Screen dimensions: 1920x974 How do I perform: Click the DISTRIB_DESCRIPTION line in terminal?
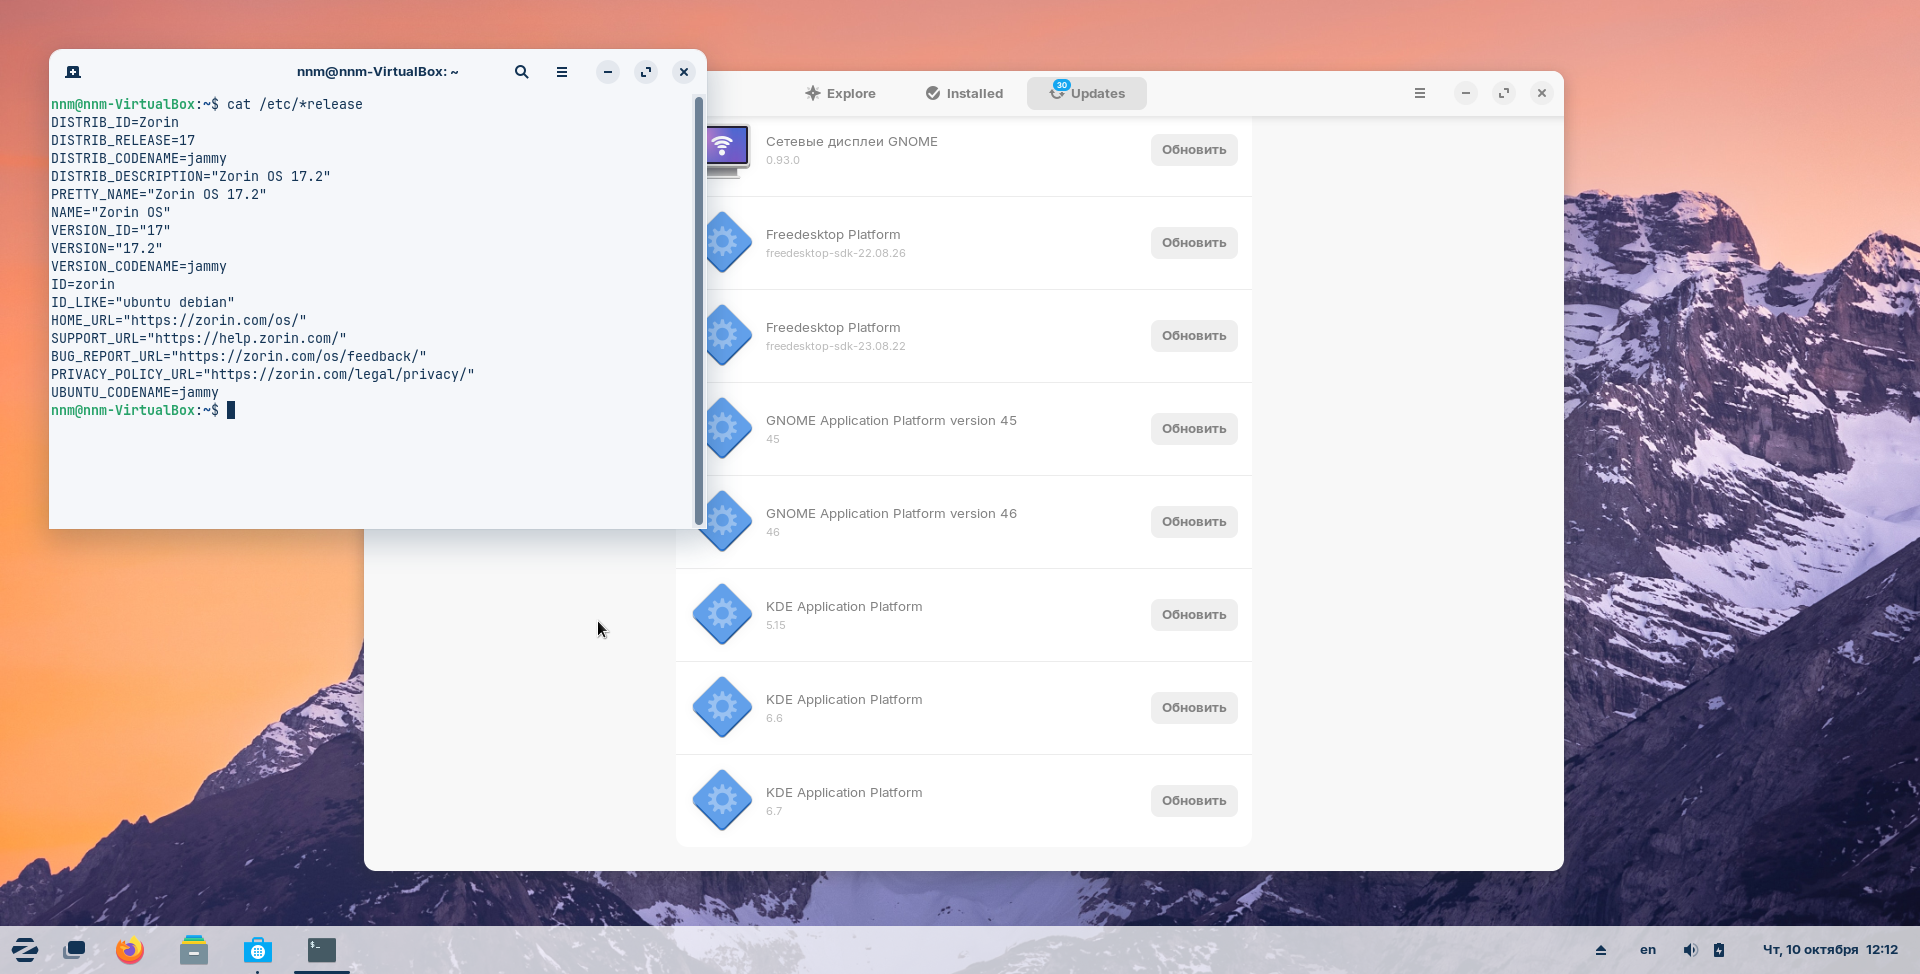coord(191,176)
